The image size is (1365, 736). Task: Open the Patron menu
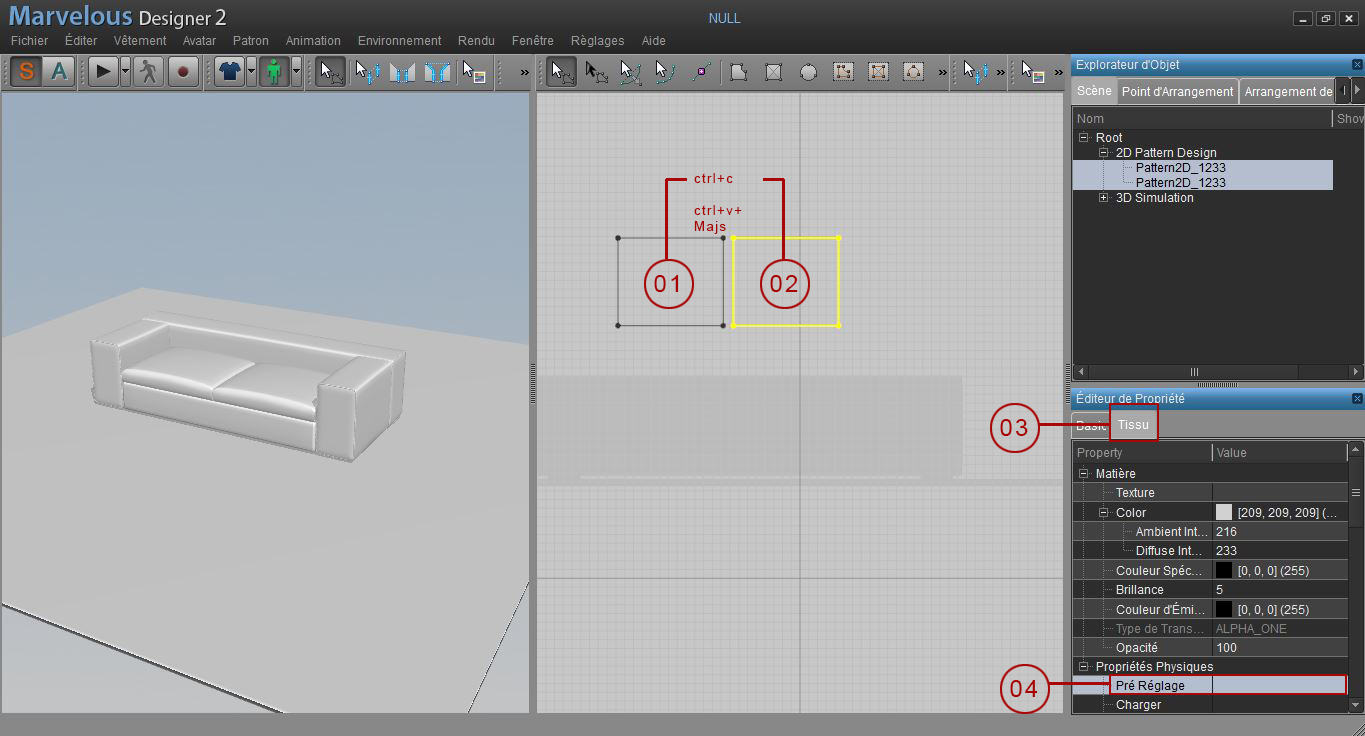(251, 41)
